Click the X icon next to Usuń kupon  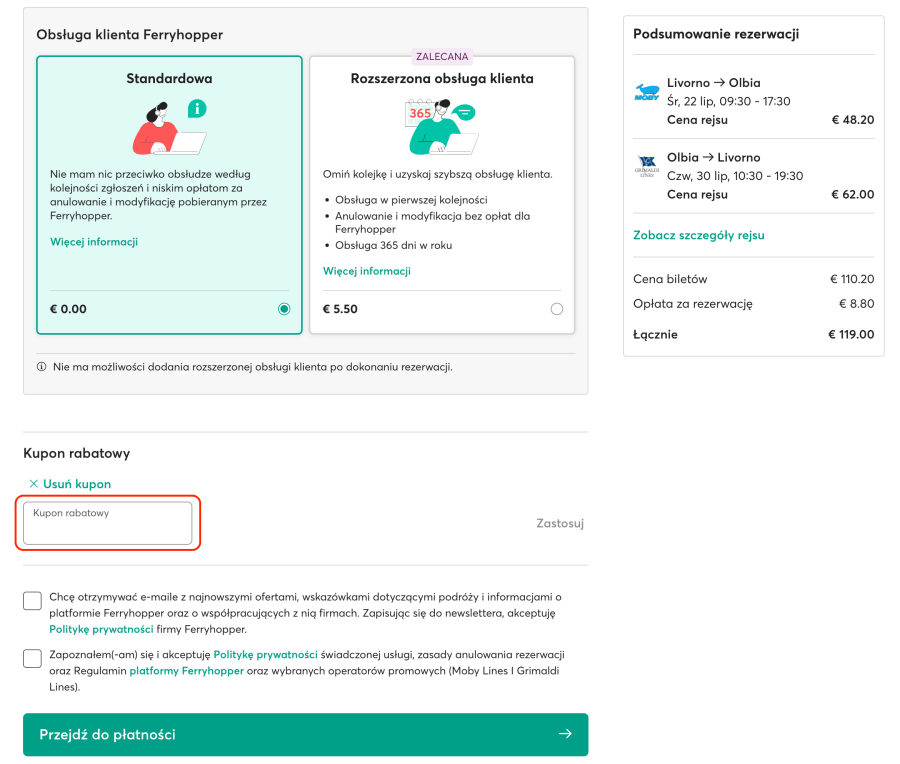coord(34,484)
